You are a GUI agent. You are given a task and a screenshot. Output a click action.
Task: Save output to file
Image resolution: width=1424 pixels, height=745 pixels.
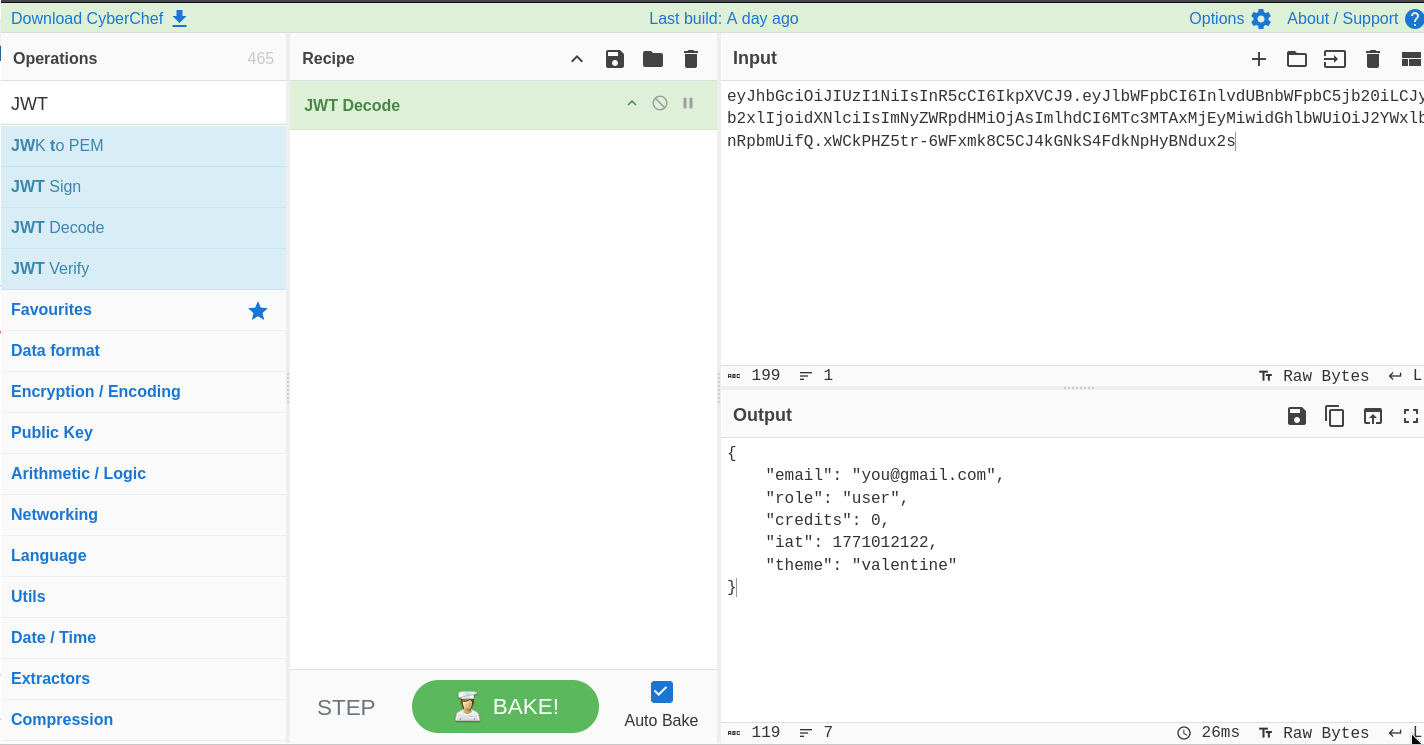pyautogui.click(x=1297, y=416)
